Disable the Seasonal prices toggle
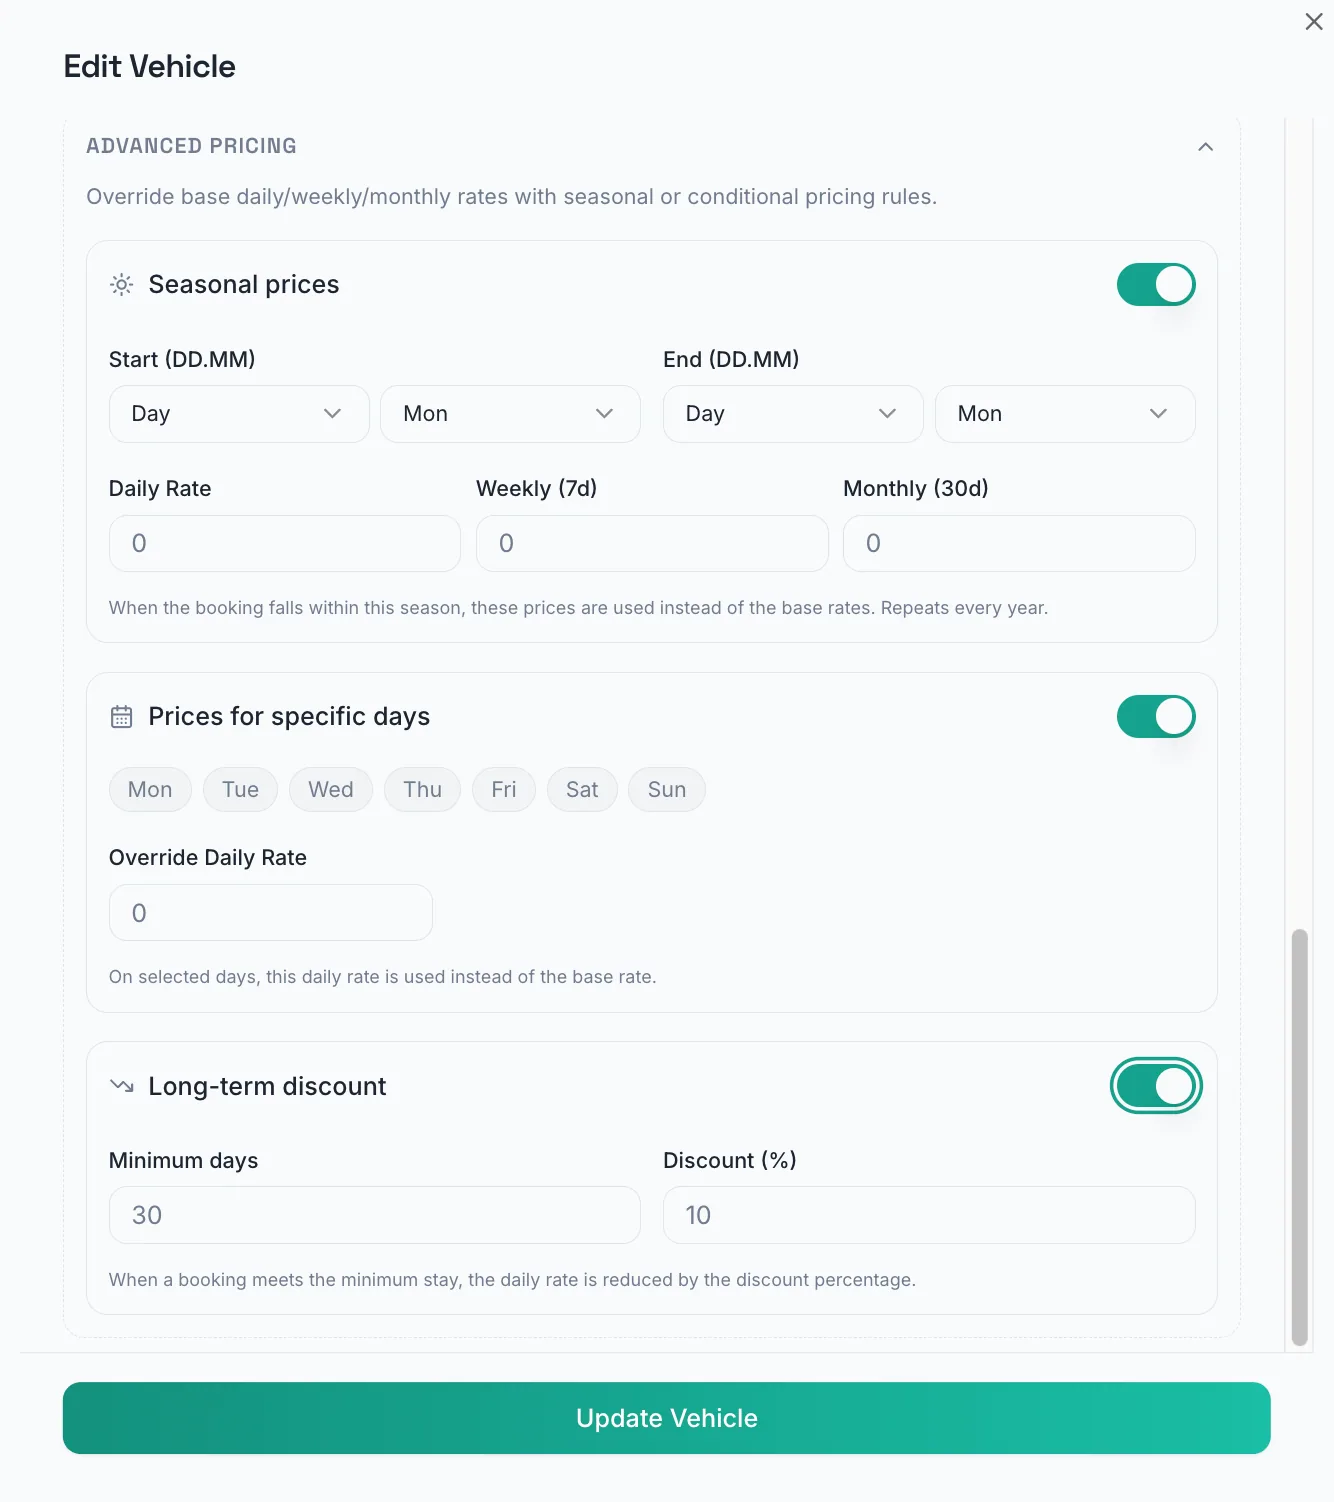Screen dimensions: 1334x1502 1156,285
